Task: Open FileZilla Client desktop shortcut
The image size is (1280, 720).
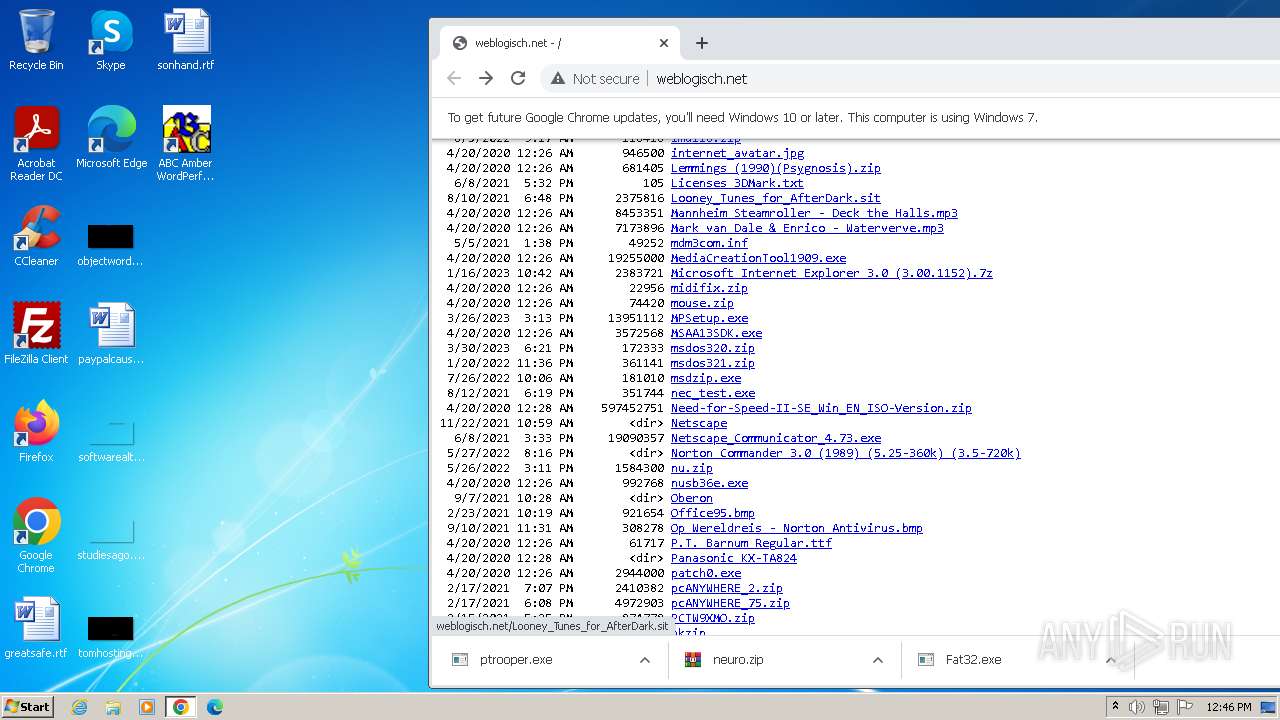Action: pyautogui.click(x=36, y=333)
